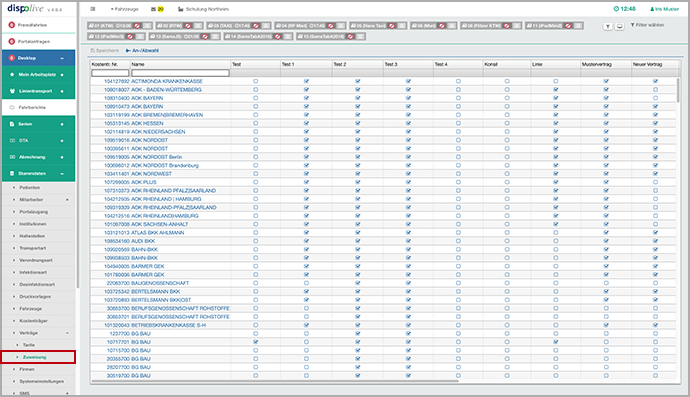This screenshot has width=690, height=397.
Task: Click the red blocked icon on vehicle 05 (Hans Taxi)
Action: pyautogui.click(x=392, y=26)
